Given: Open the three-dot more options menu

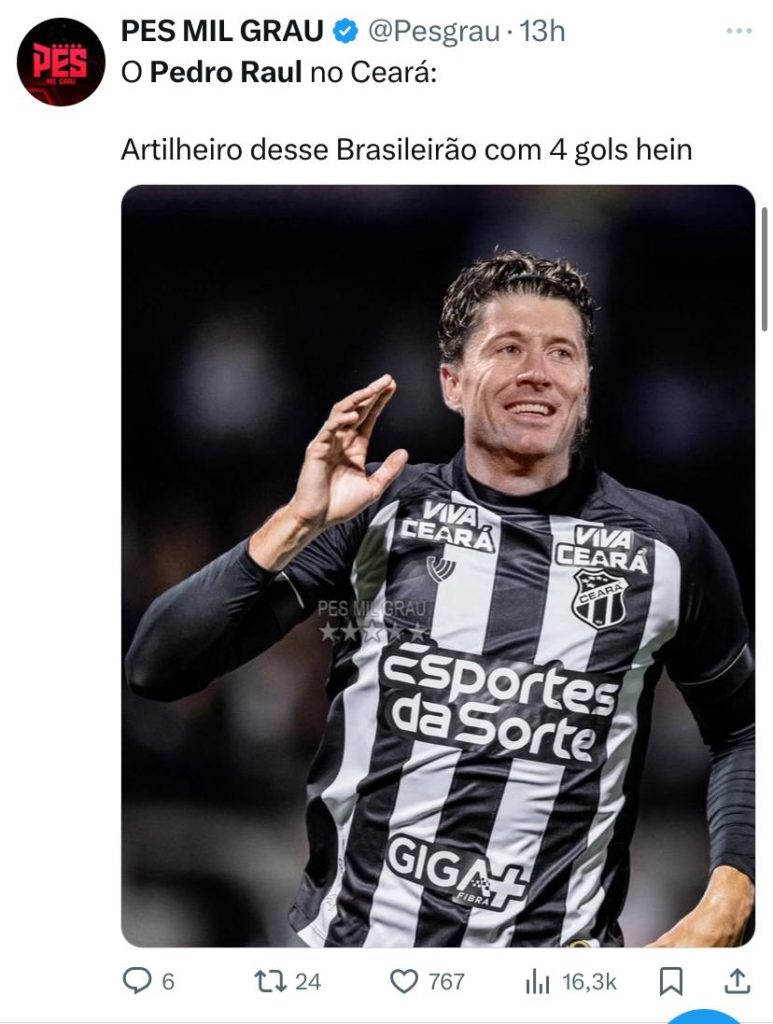Looking at the screenshot, I should [x=739, y=31].
